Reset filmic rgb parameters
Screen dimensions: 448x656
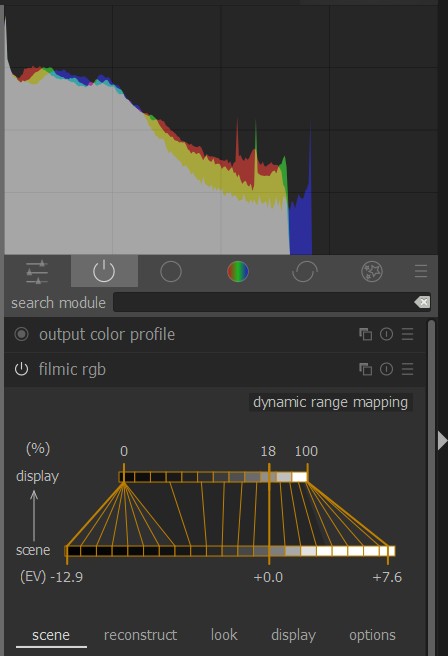point(387,369)
